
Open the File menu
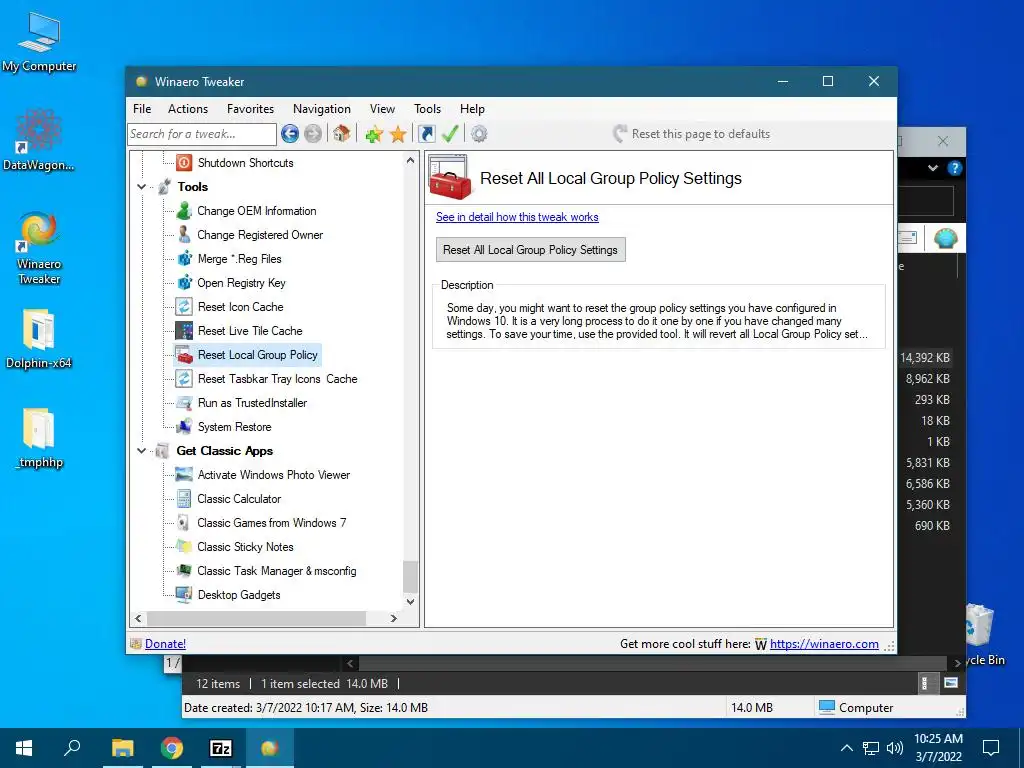(142, 109)
